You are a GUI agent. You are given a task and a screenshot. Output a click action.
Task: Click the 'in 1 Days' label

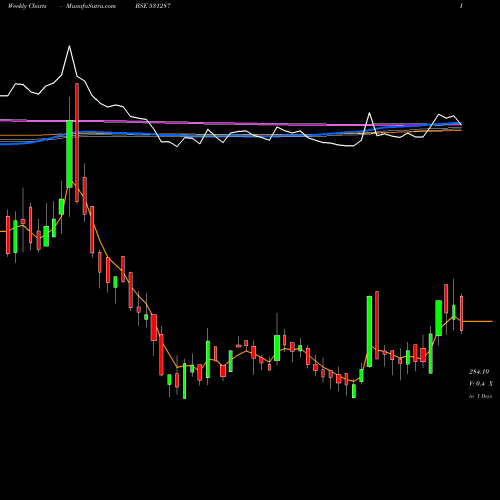tap(480, 396)
